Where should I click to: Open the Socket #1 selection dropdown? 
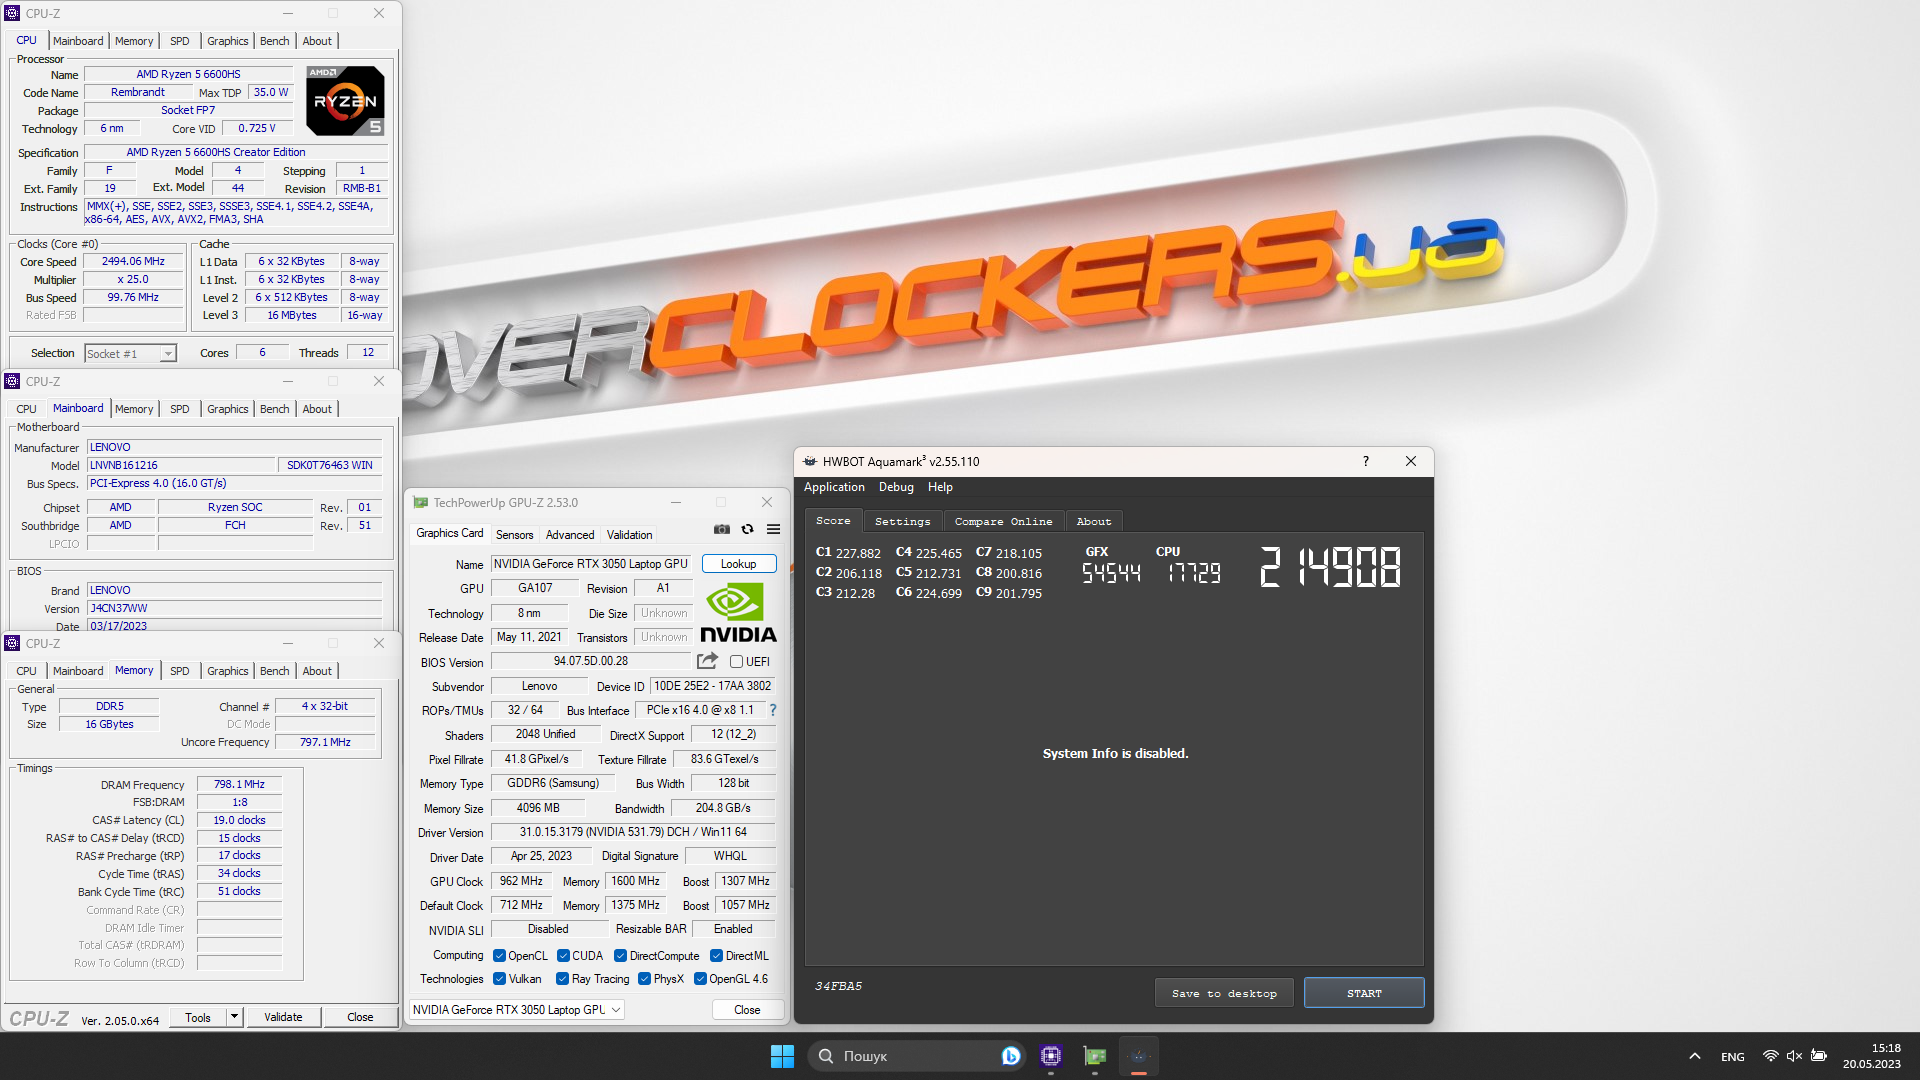pyautogui.click(x=168, y=353)
